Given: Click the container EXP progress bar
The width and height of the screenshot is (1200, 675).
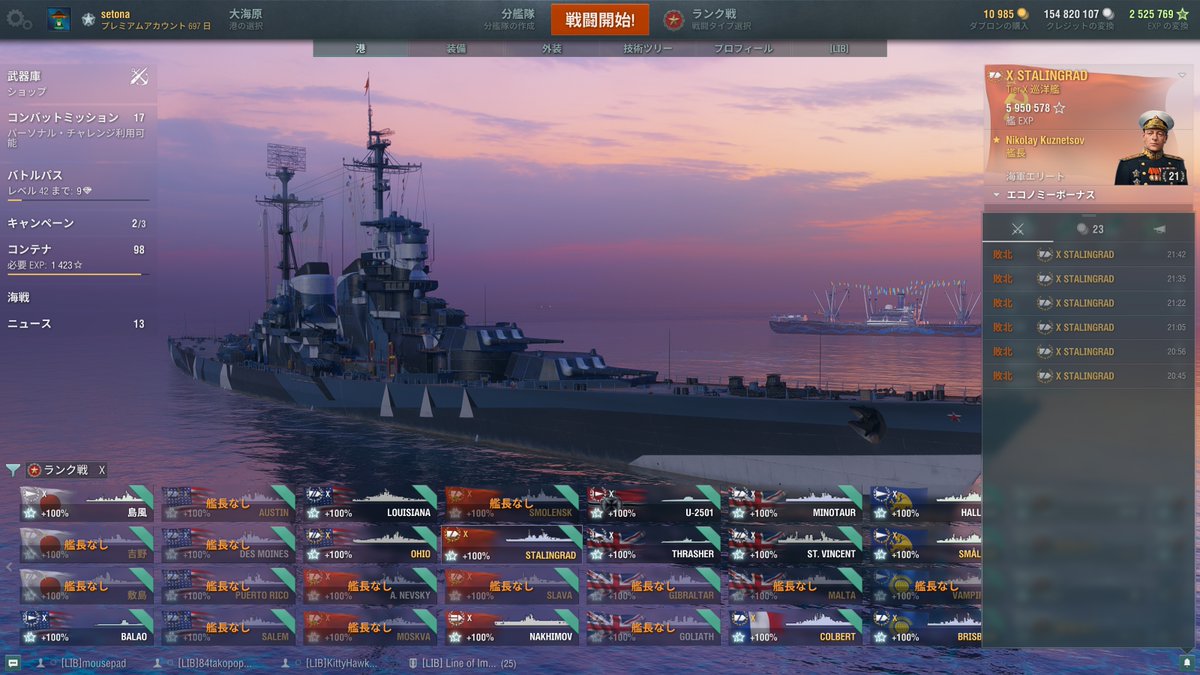Looking at the screenshot, I should [78, 274].
